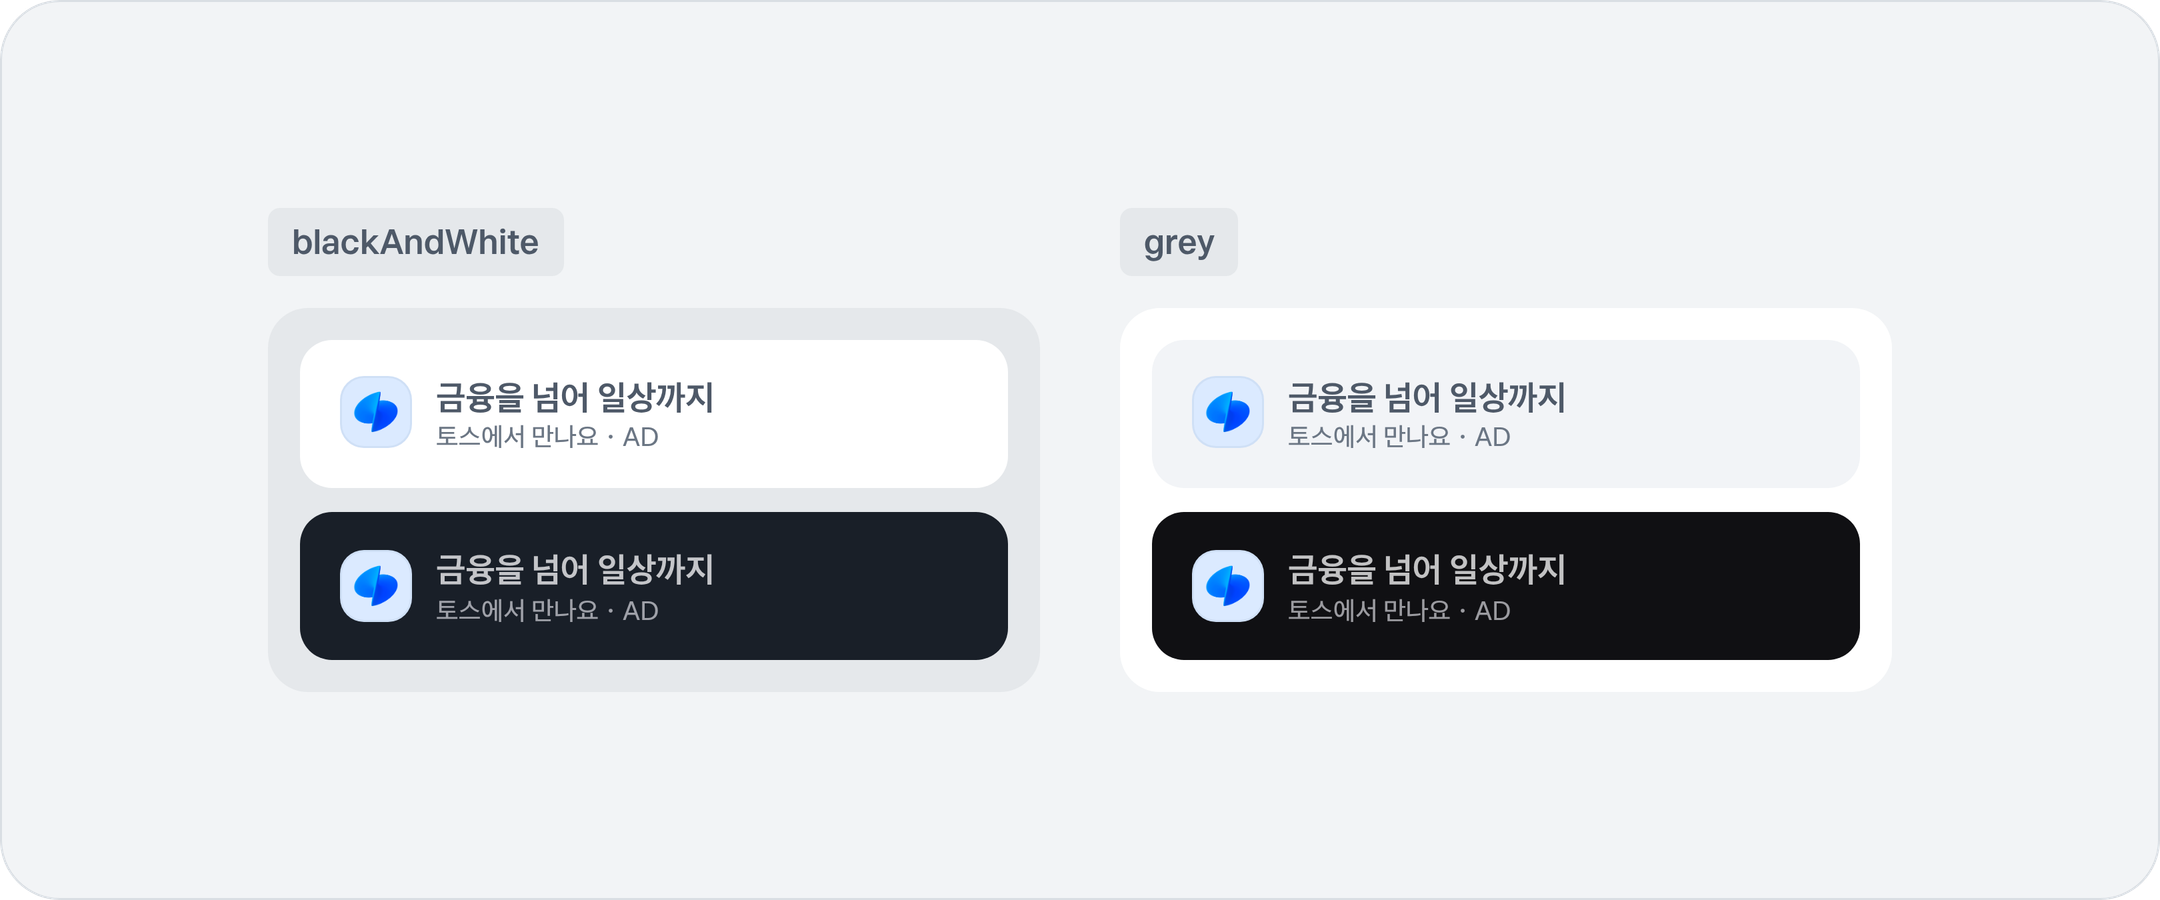Screen dimensions: 2160x900
Task: Click Toss logo in white blackAndWhite banner
Action: pyautogui.click(x=376, y=412)
